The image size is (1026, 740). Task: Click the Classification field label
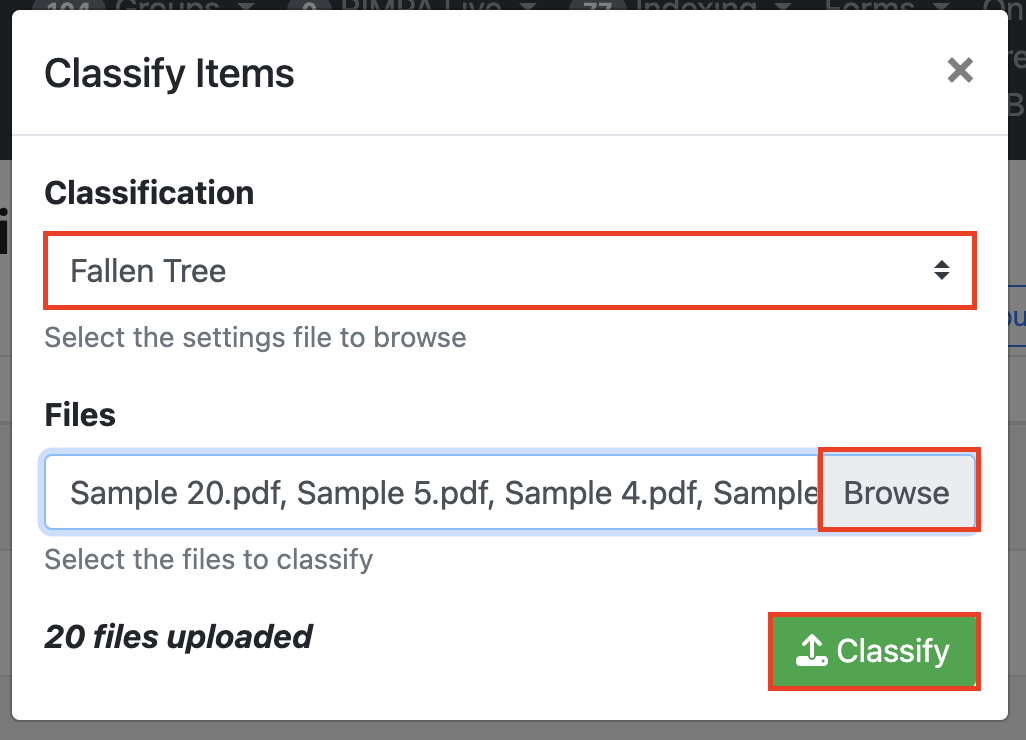coord(149,193)
